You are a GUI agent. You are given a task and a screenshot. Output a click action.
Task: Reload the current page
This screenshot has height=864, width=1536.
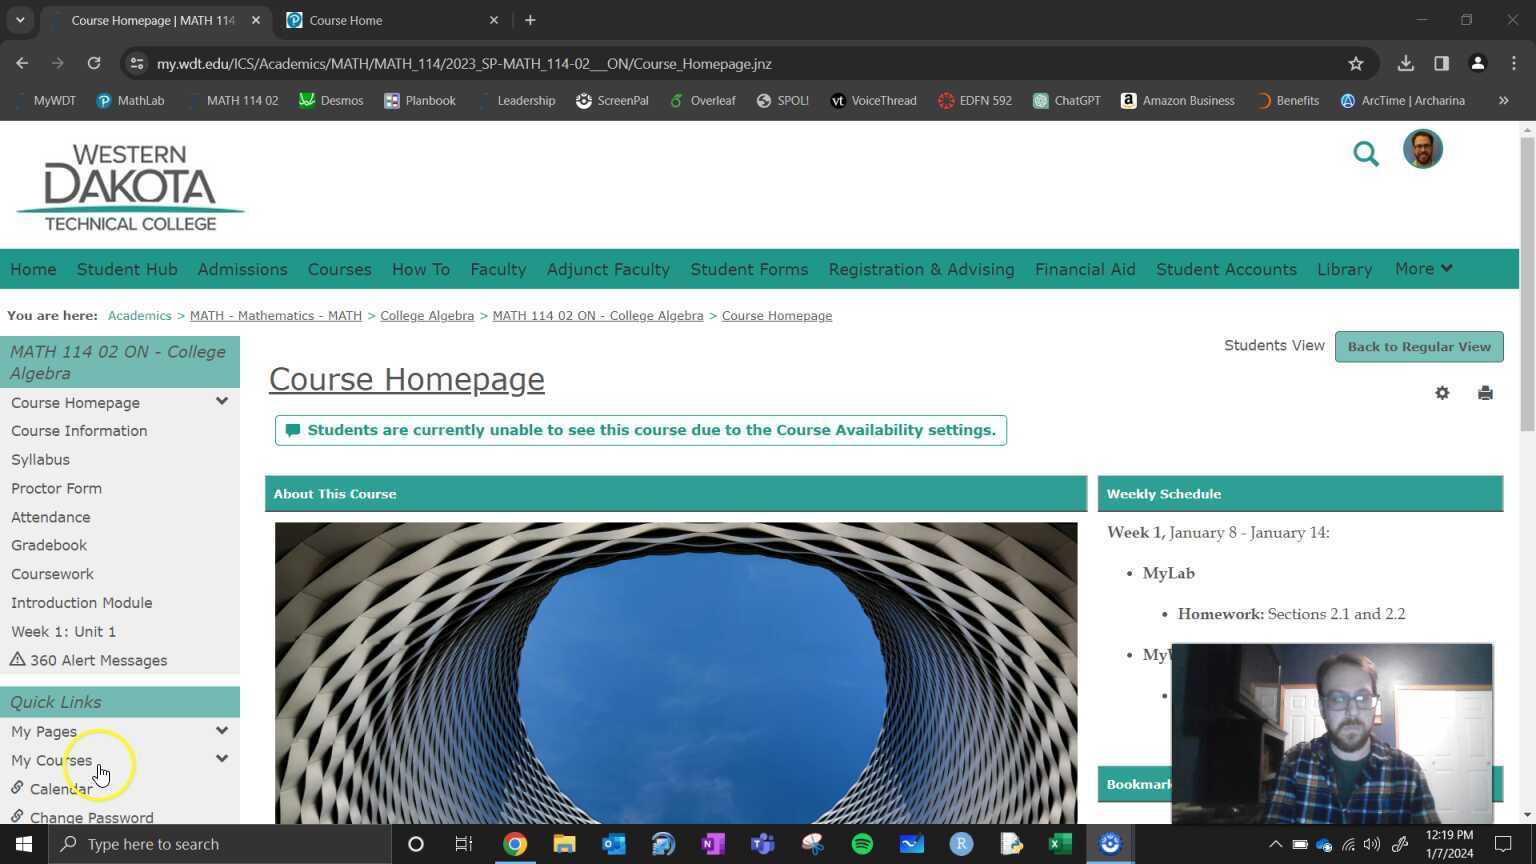(x=94, y=64)
